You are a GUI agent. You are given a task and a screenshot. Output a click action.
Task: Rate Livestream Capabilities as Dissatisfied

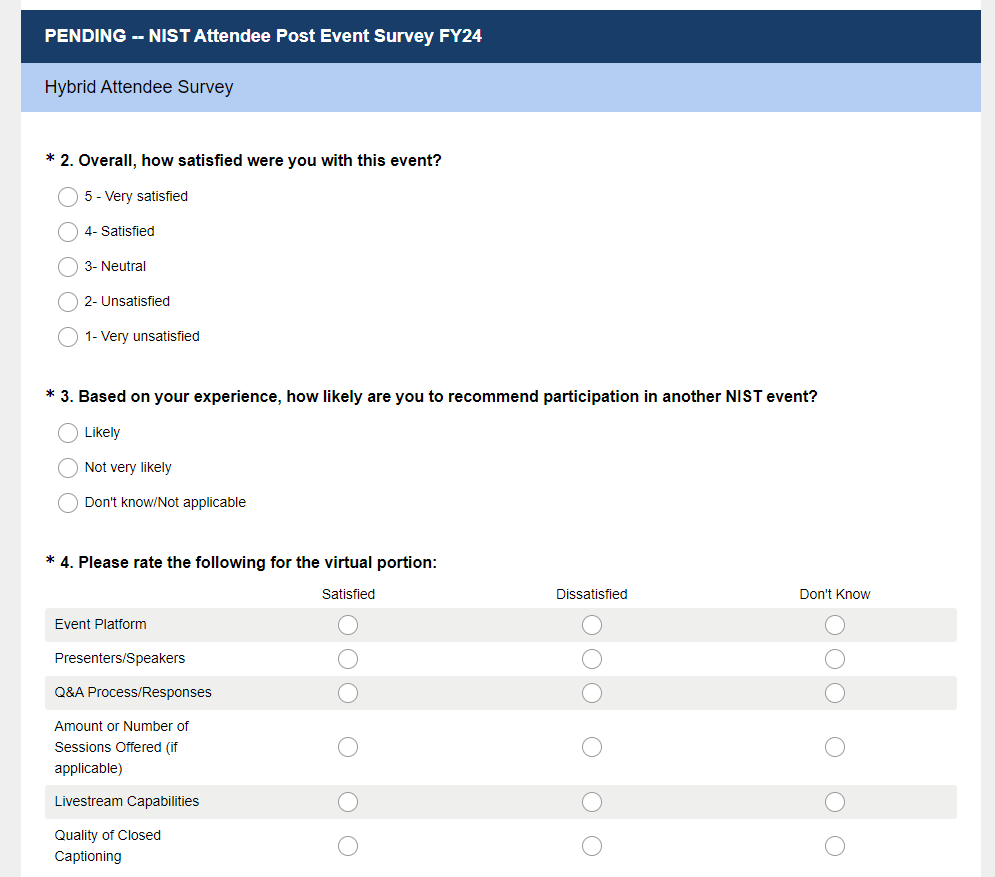coord(592,802)
